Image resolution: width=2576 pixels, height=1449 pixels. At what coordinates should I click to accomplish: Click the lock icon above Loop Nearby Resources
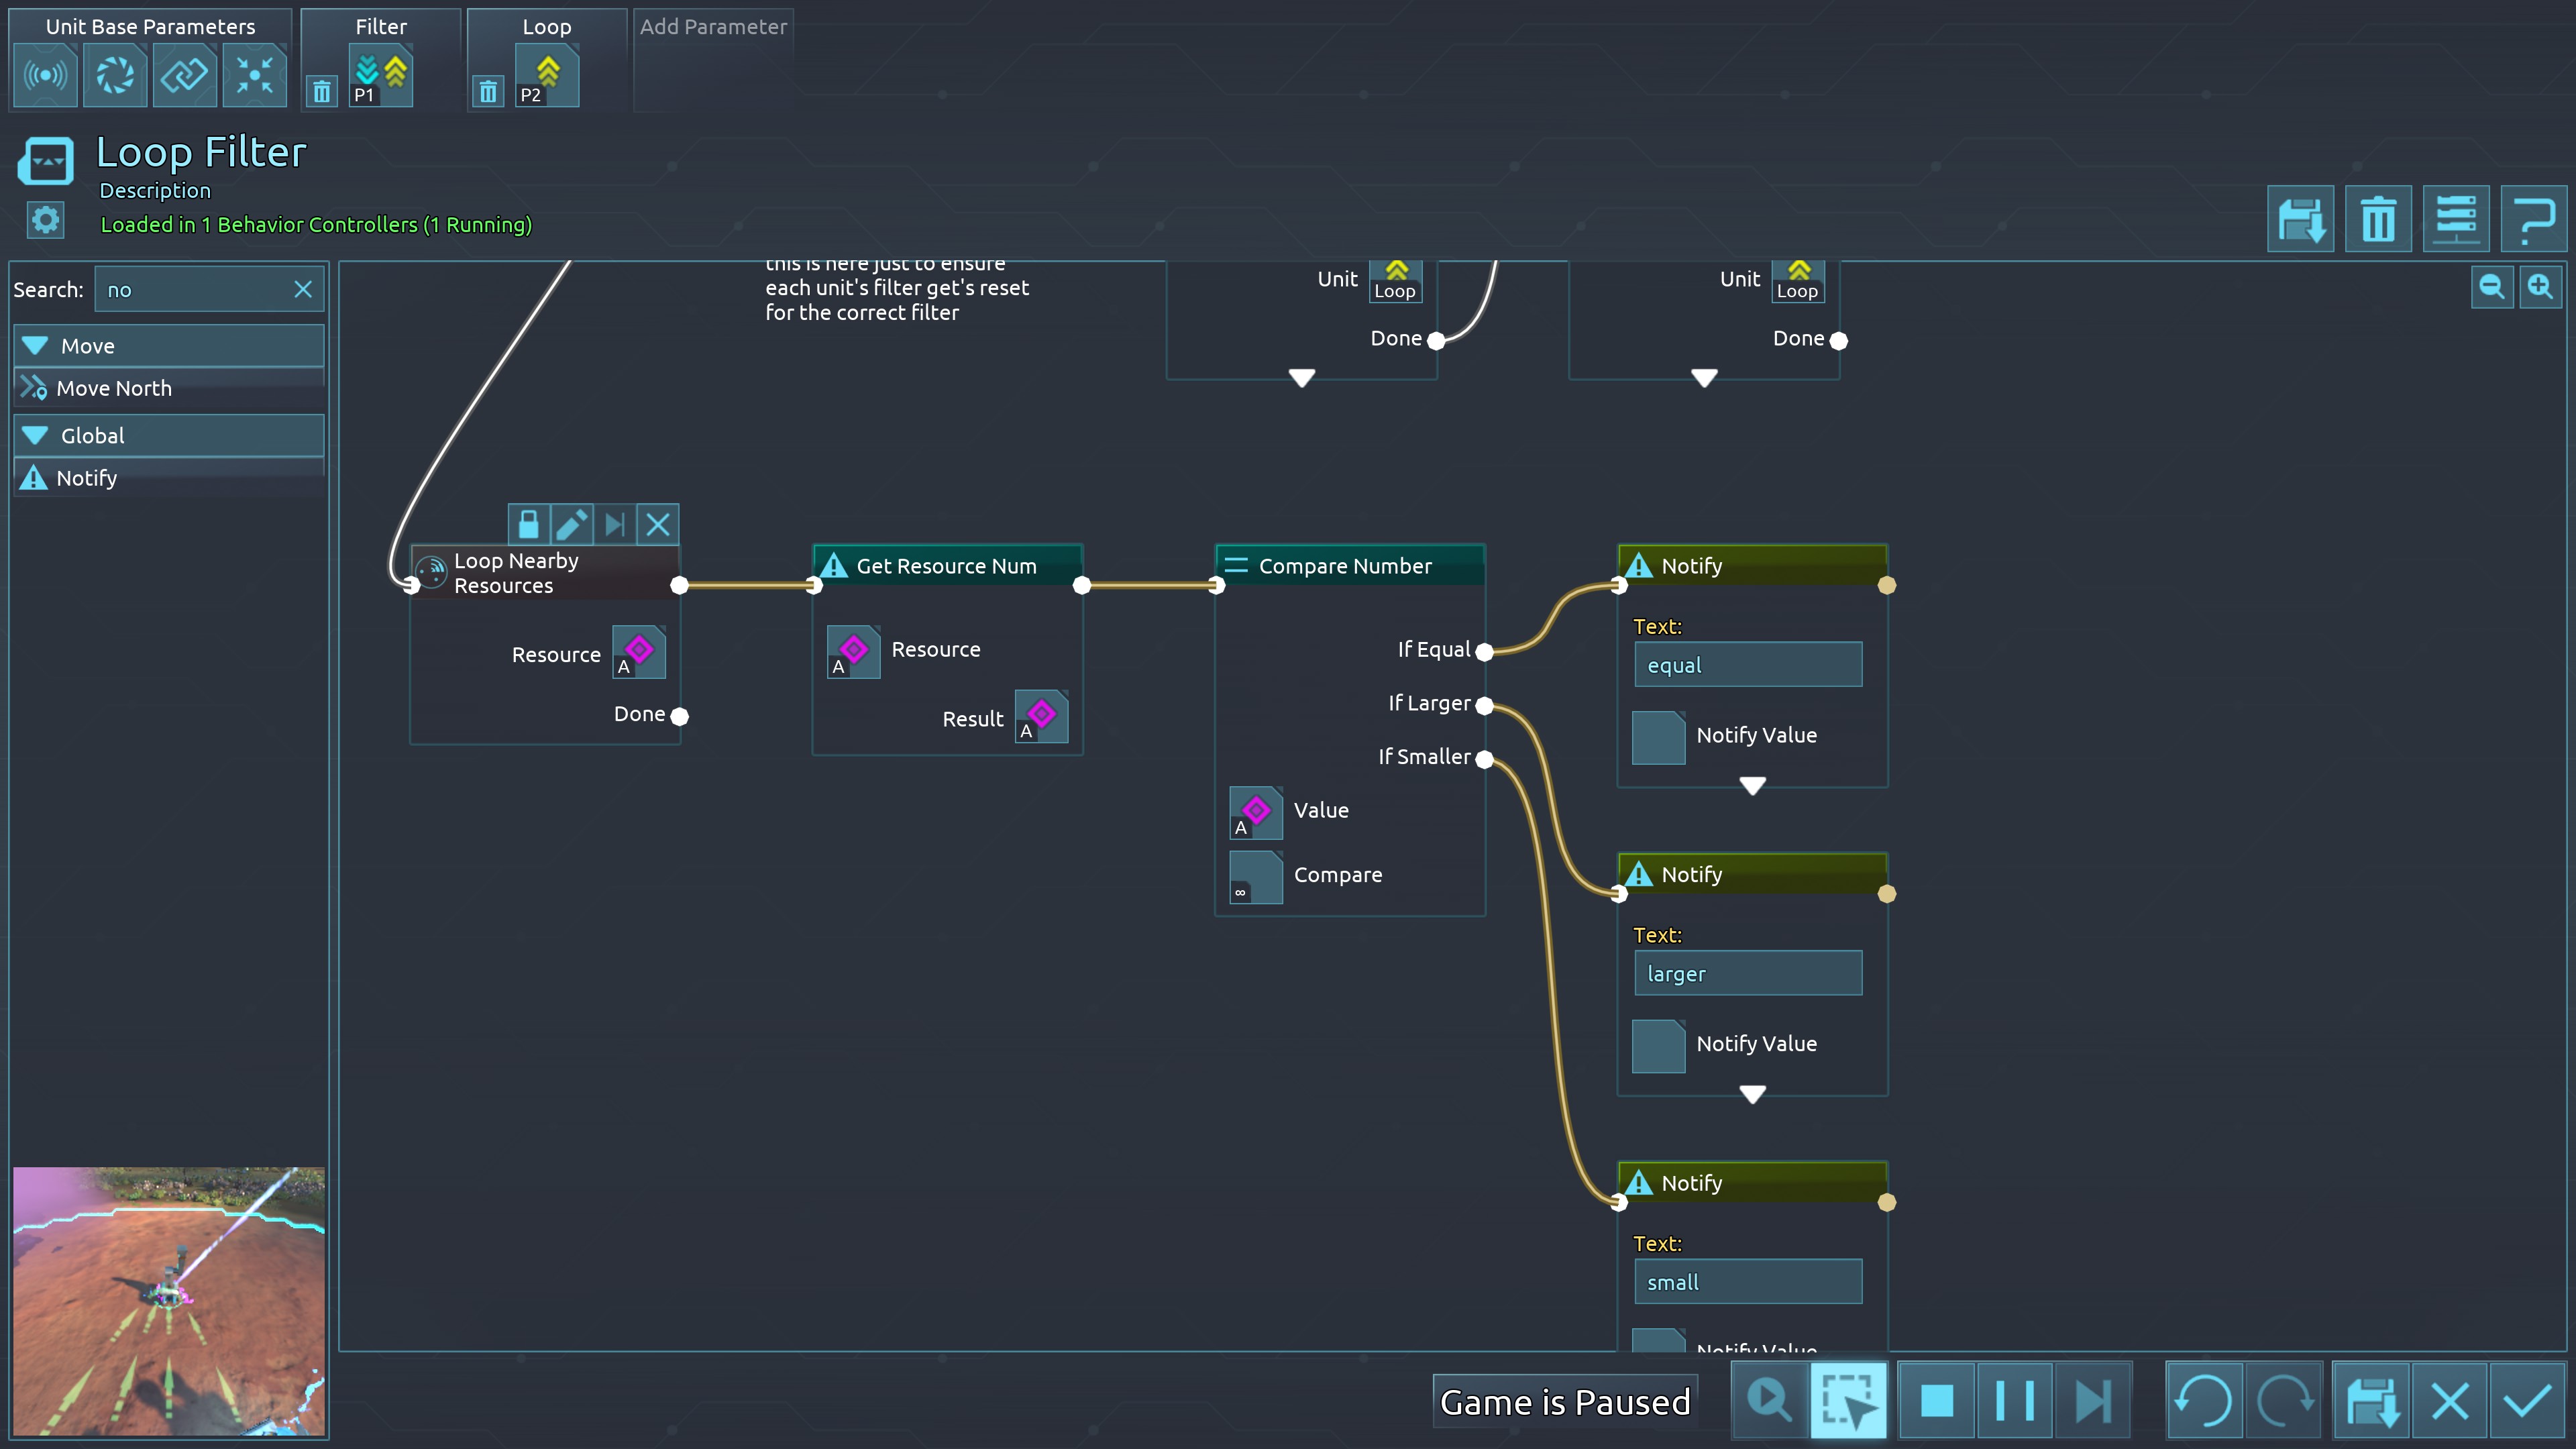529,524
